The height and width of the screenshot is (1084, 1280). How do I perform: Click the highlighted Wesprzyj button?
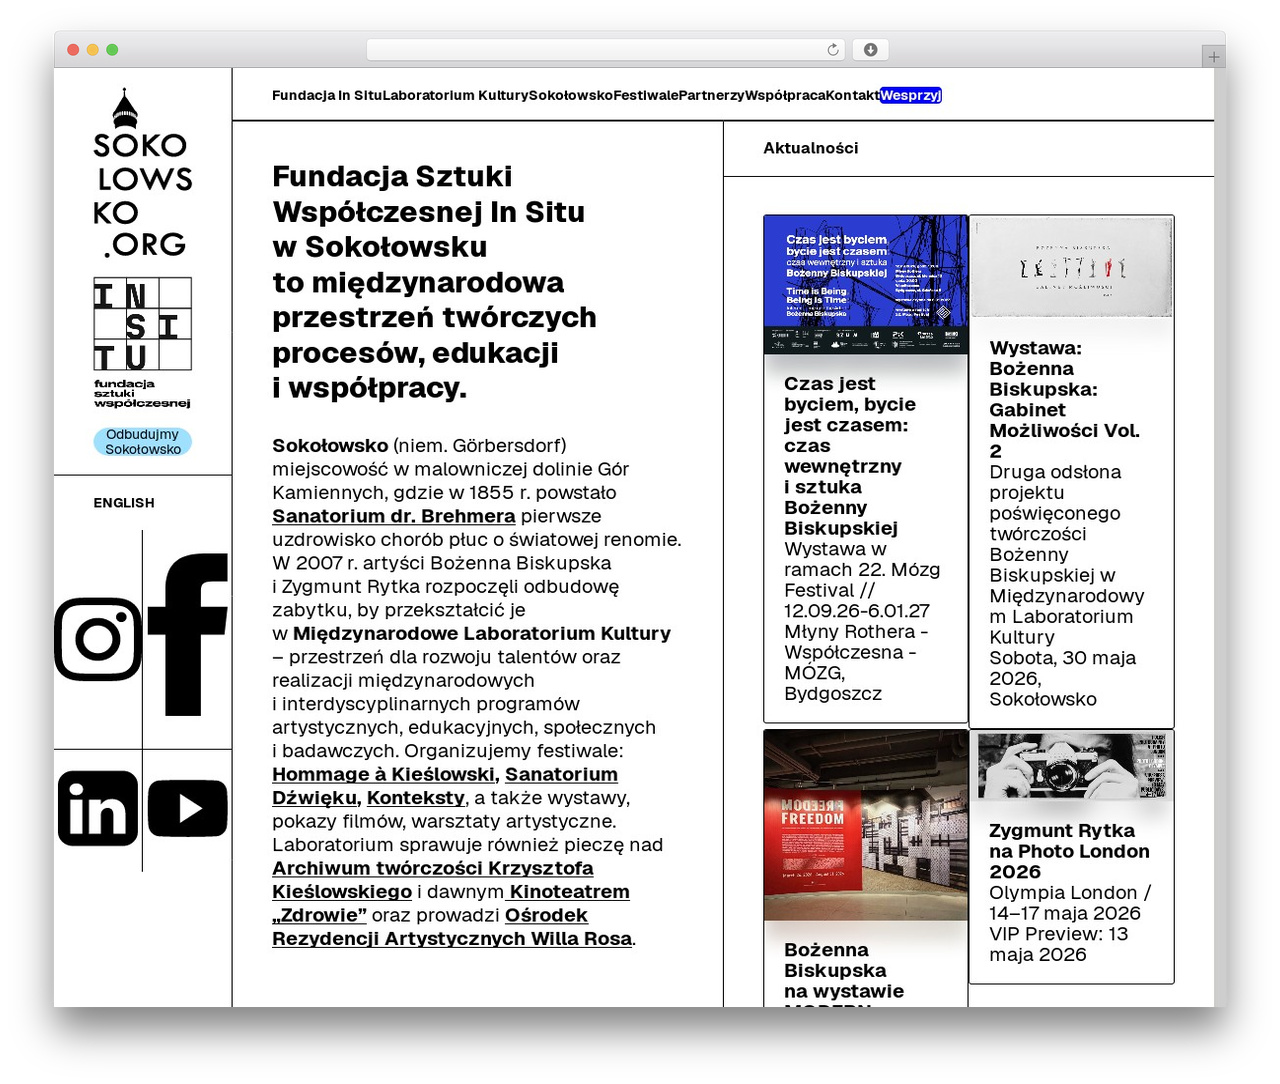[x=911, y=95]
